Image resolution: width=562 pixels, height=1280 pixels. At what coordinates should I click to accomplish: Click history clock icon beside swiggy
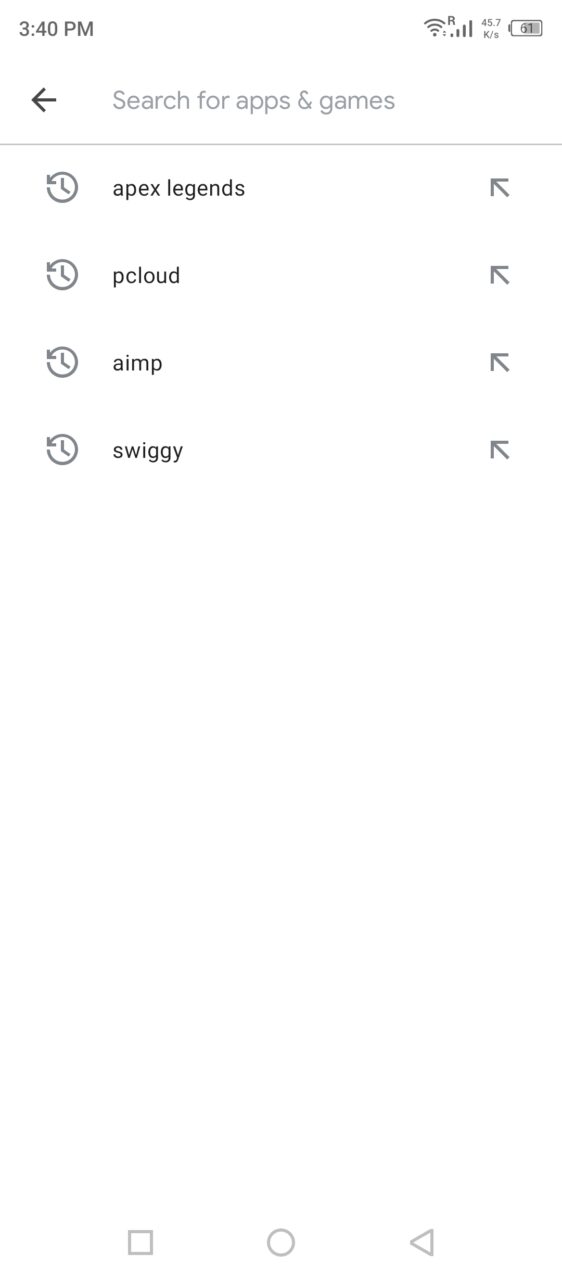pos(62,450)
